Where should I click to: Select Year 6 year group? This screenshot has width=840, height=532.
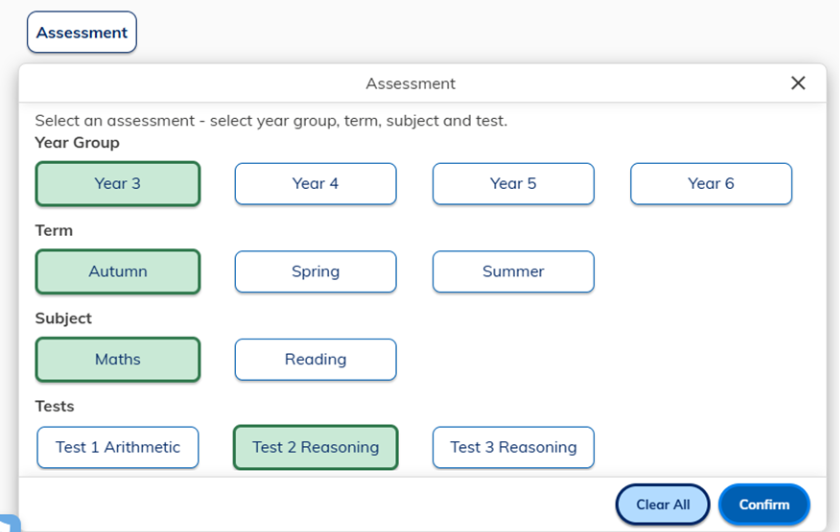711,184
